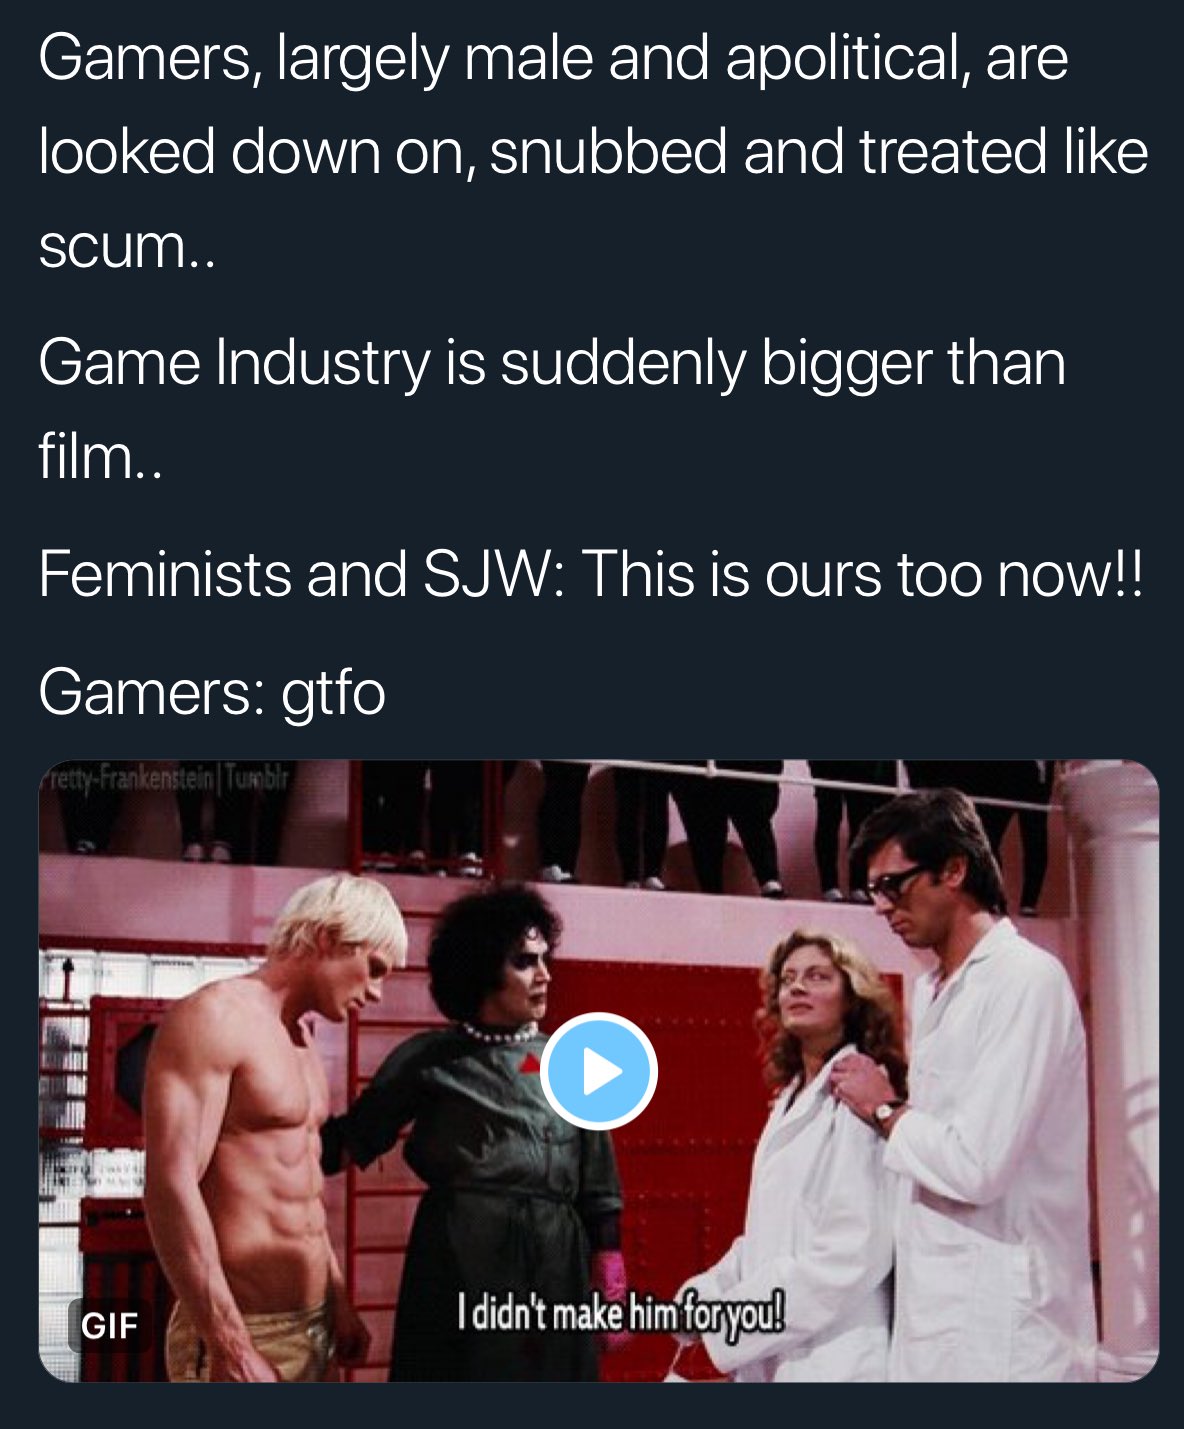Image resolution: width=1184 pixels, height=1429 pixels.
Task: Click the pretty-Frankenstein Tumblr watermark
Action: (166, 778)
